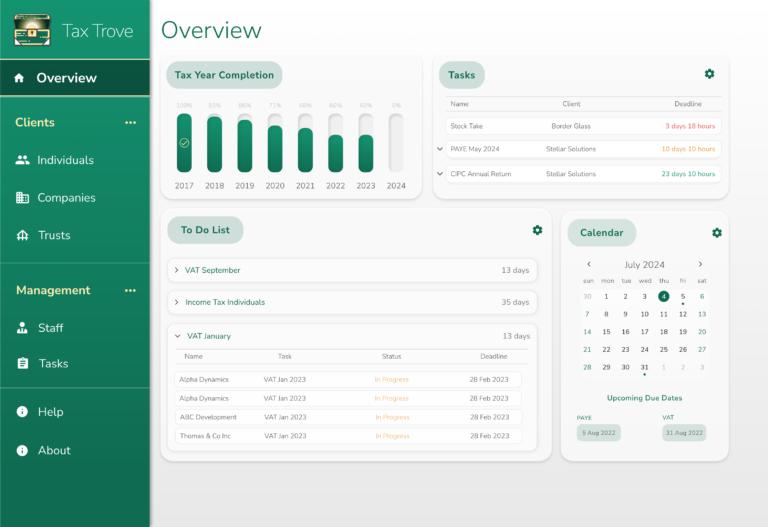Open the To Do List settings gear

(x=537, y=230)
